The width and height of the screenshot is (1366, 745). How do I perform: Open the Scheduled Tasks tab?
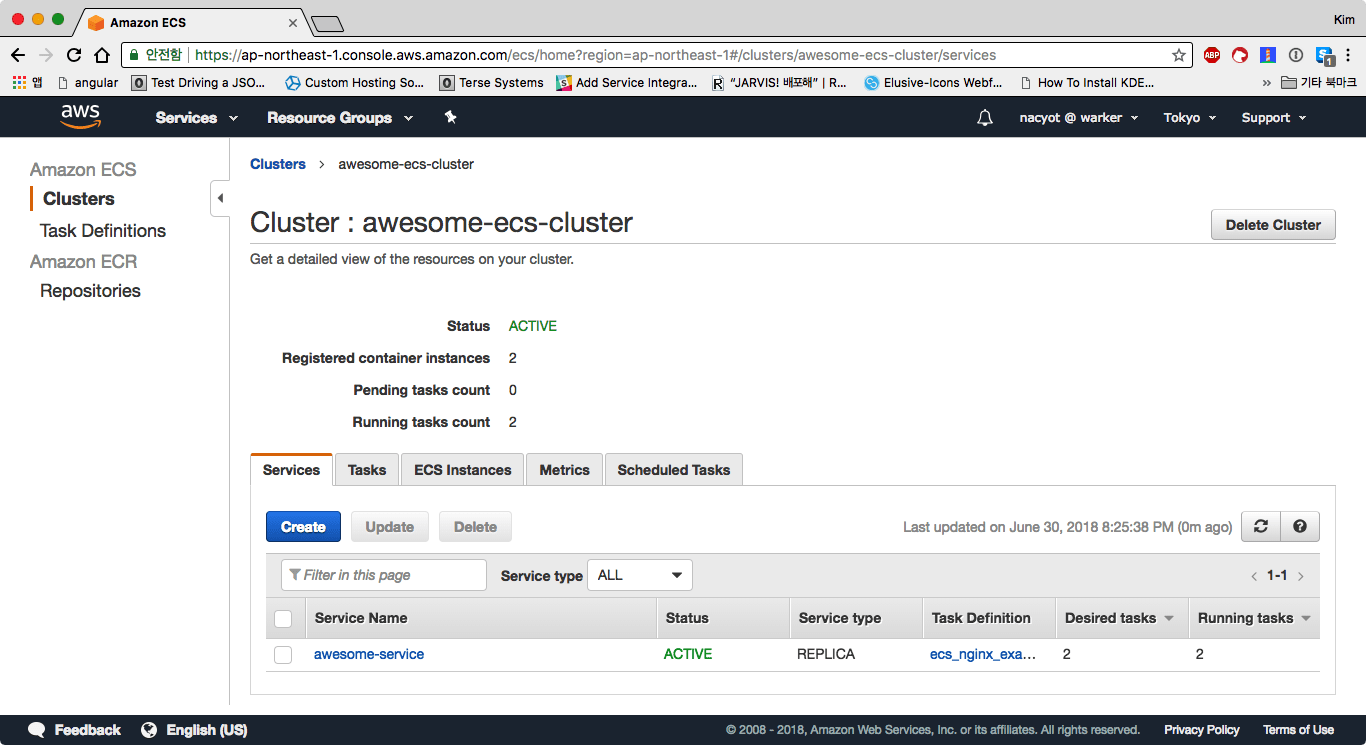673,470
